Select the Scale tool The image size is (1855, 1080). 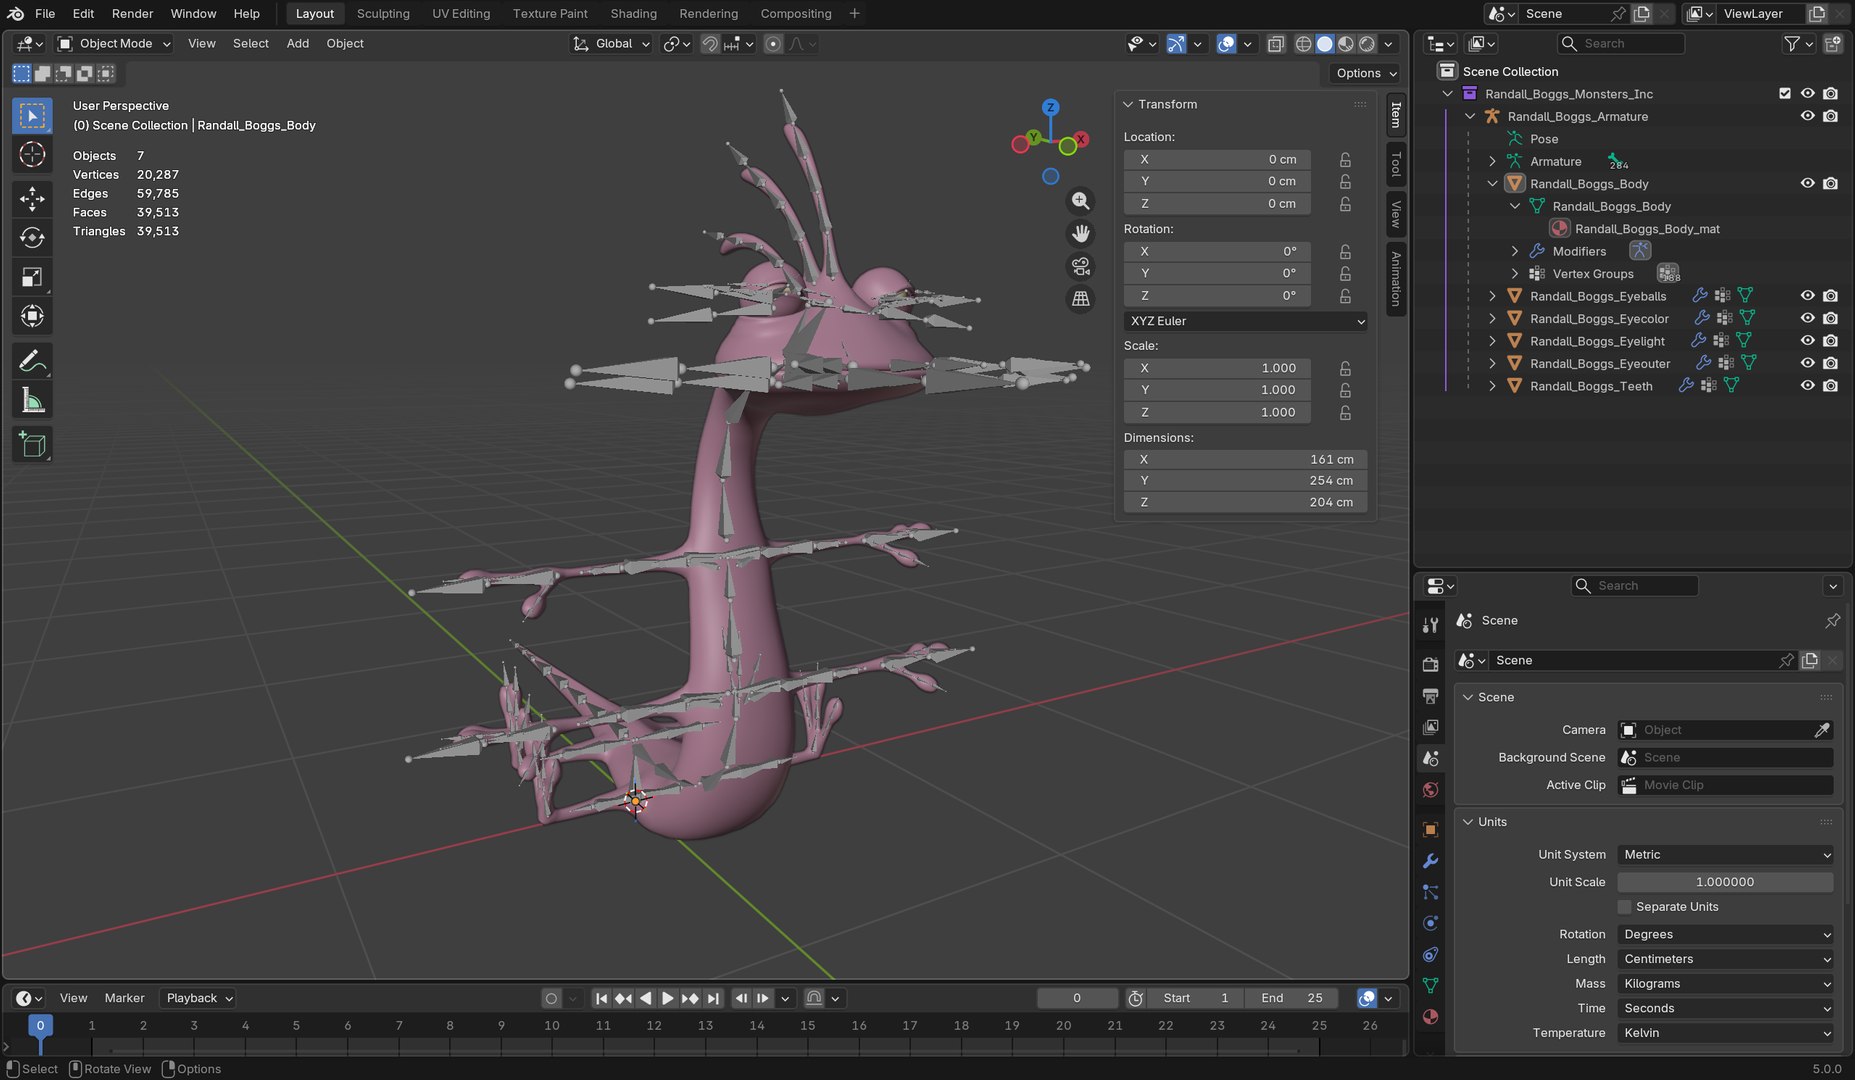click(x=32, y=277)
